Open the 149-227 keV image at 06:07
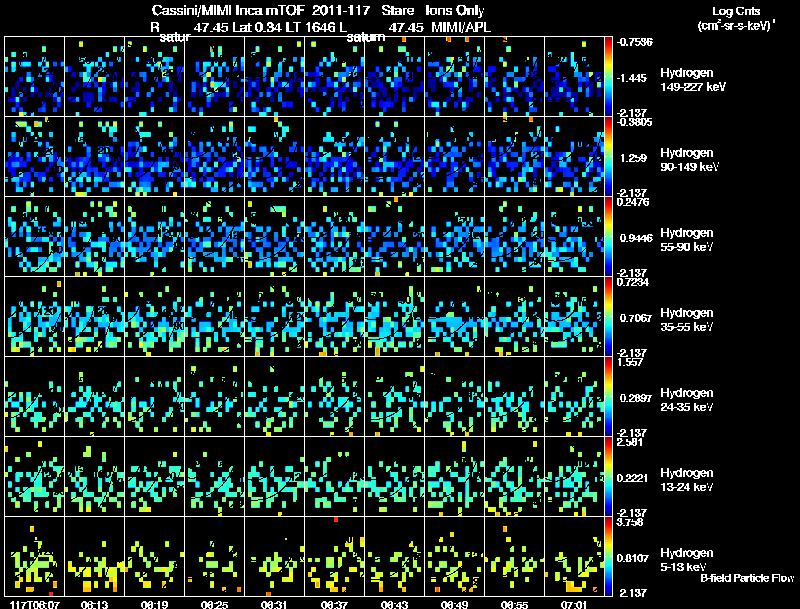 click(34, 76)
